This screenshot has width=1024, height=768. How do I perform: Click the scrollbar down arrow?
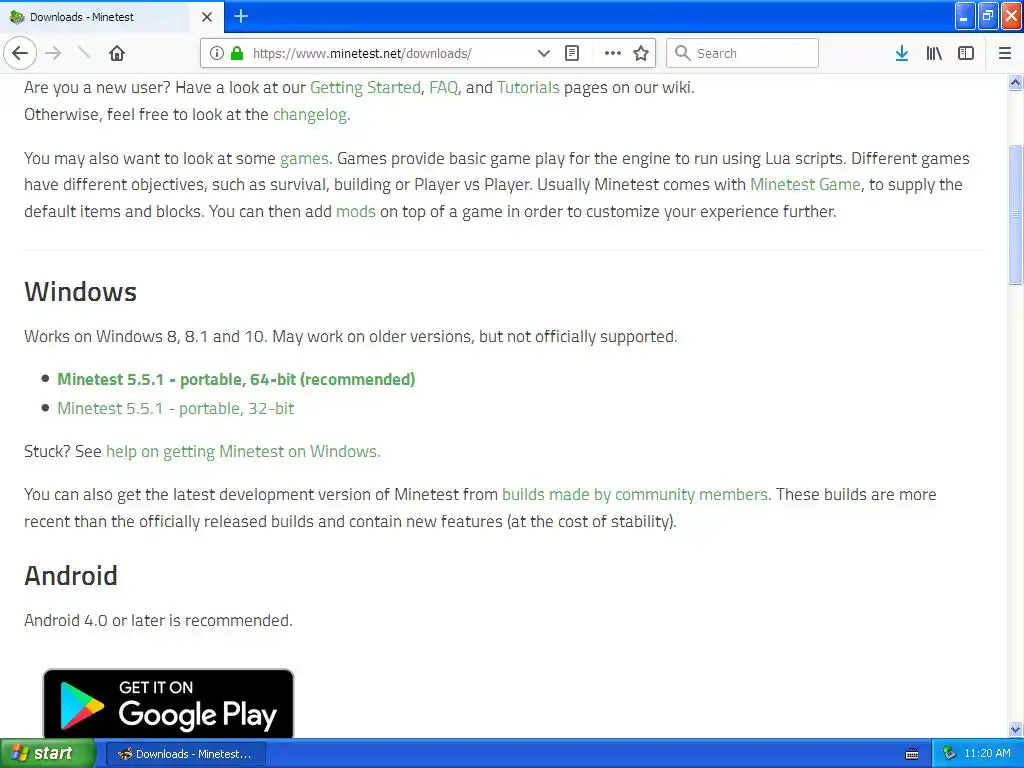[1015, 730]
